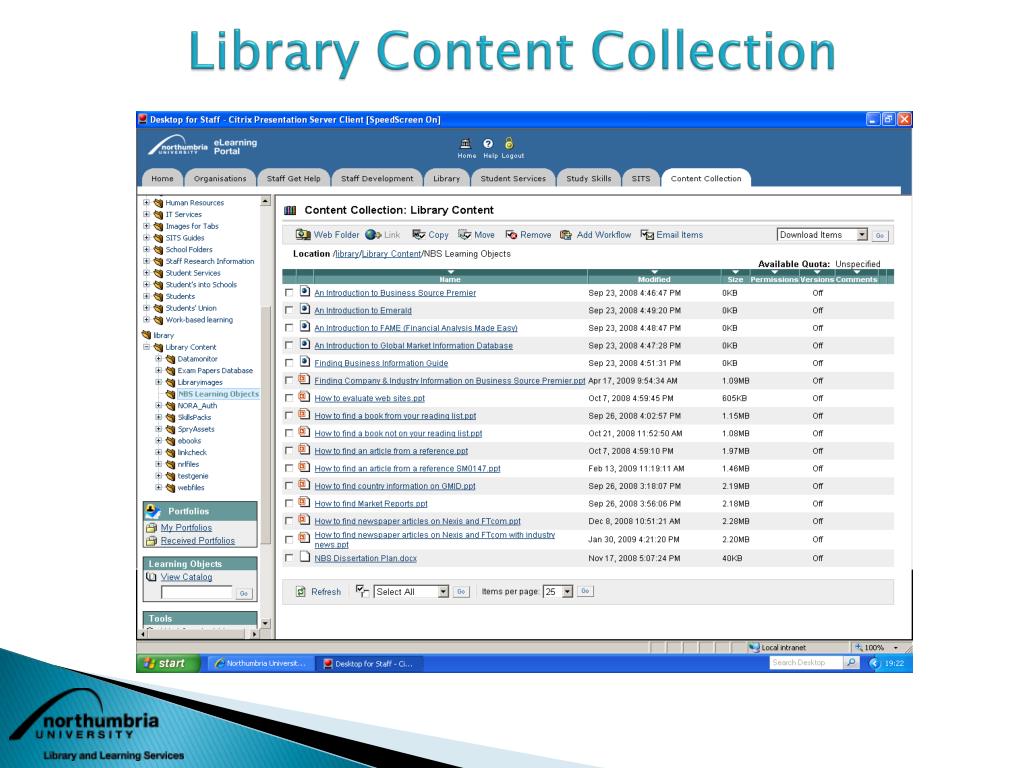Switch to the Organisations tab
This screenshot has width=1024, height=768.
[x=220, y=178]
